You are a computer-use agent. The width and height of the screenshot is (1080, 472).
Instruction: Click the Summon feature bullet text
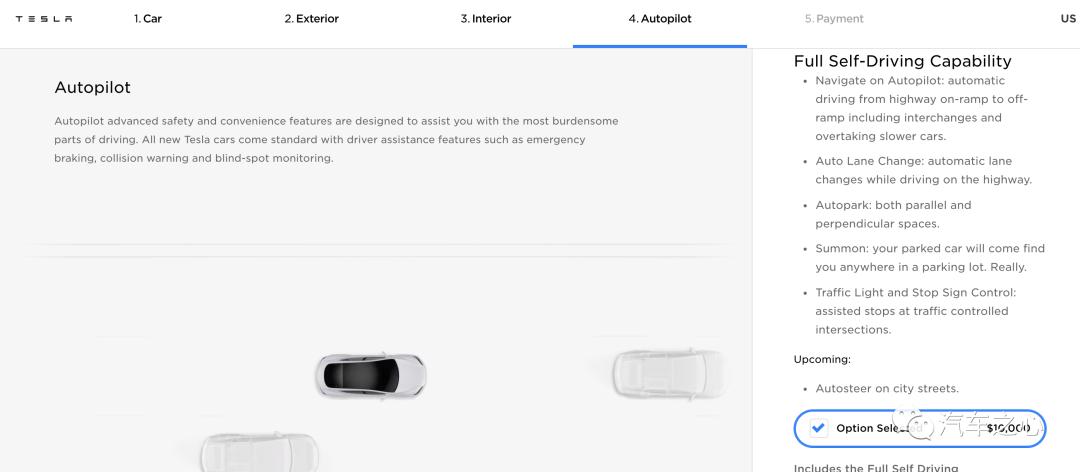tap(930, 258)
